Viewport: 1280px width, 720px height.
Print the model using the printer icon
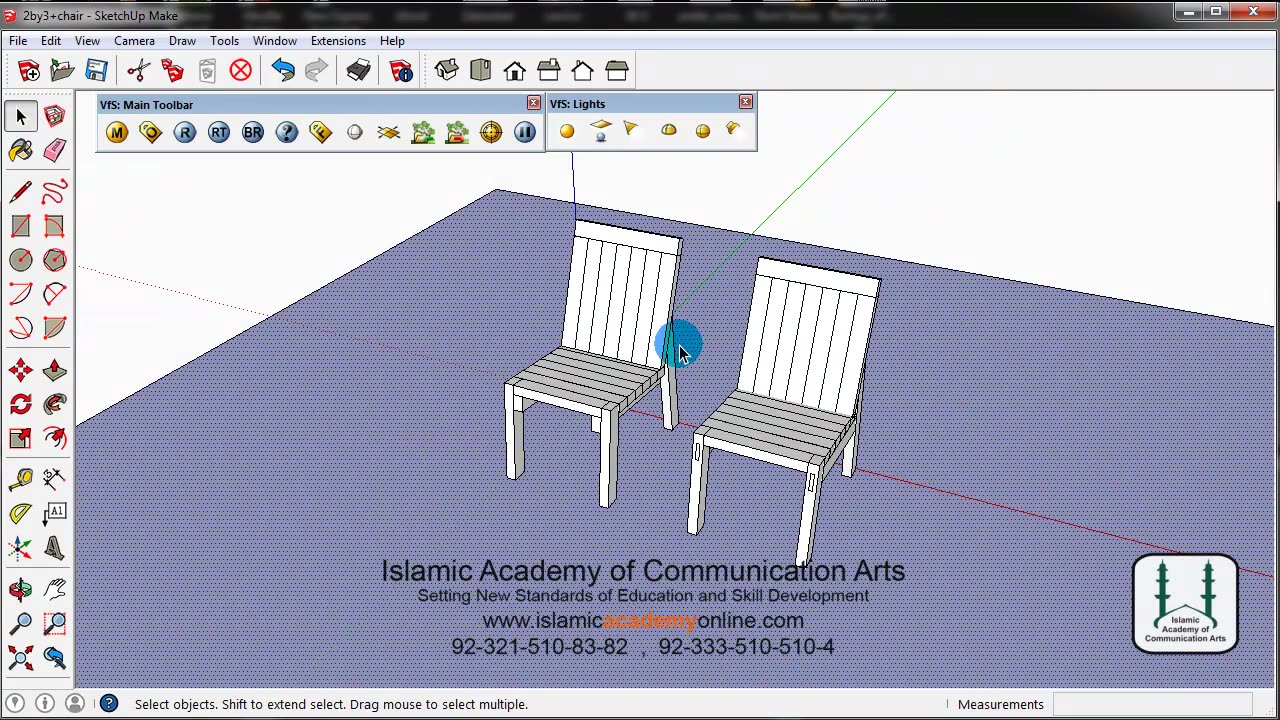point(359,70)
